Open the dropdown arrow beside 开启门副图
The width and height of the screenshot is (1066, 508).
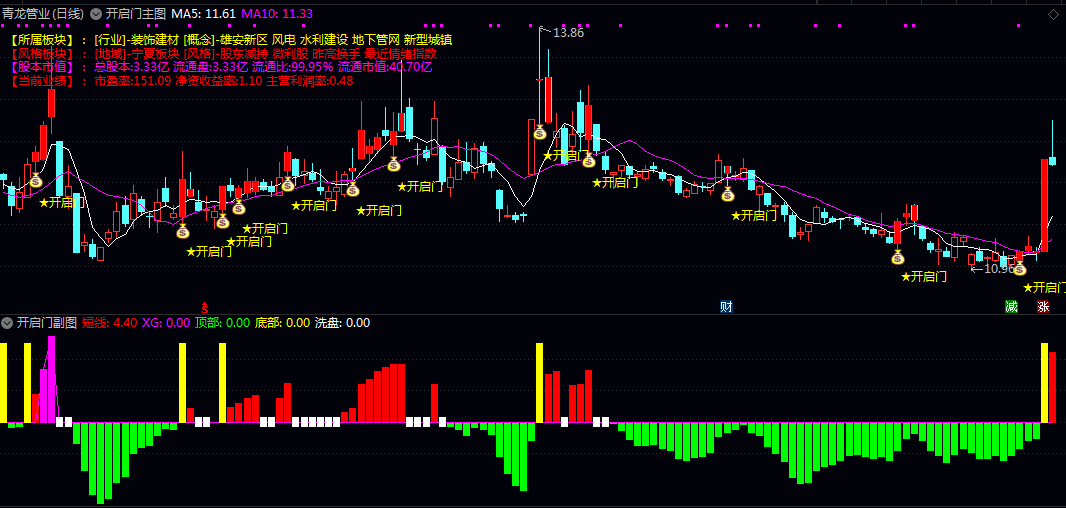point(7,322)
